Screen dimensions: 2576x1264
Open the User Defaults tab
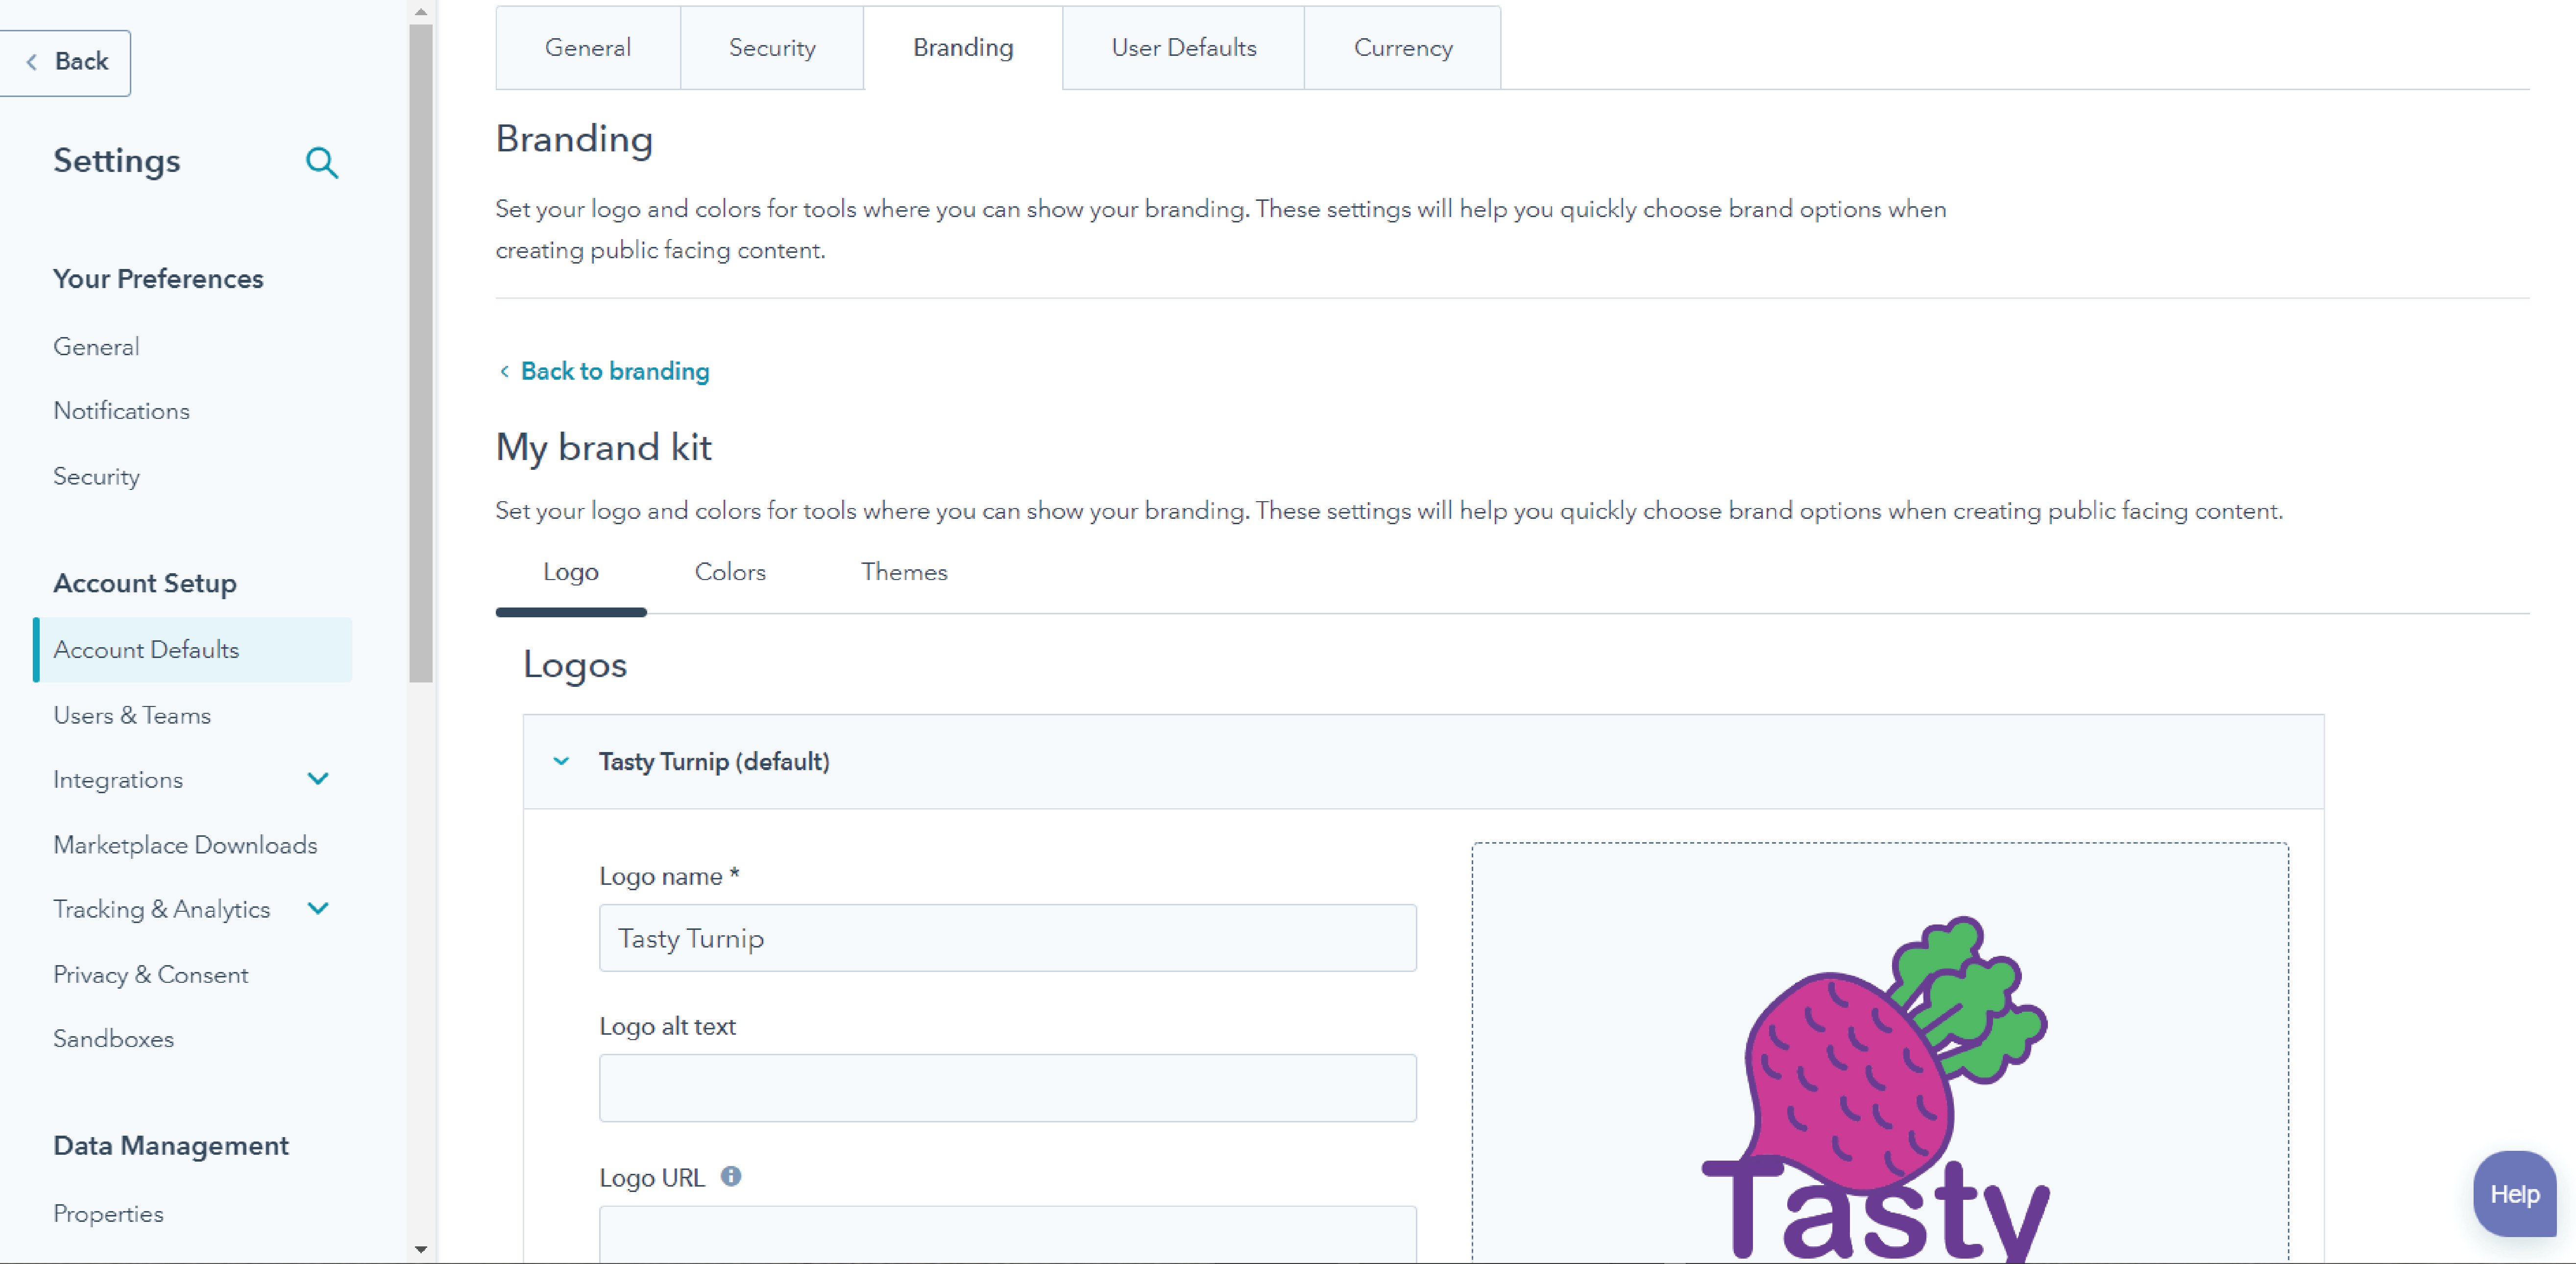click(x=1184, y=48)
